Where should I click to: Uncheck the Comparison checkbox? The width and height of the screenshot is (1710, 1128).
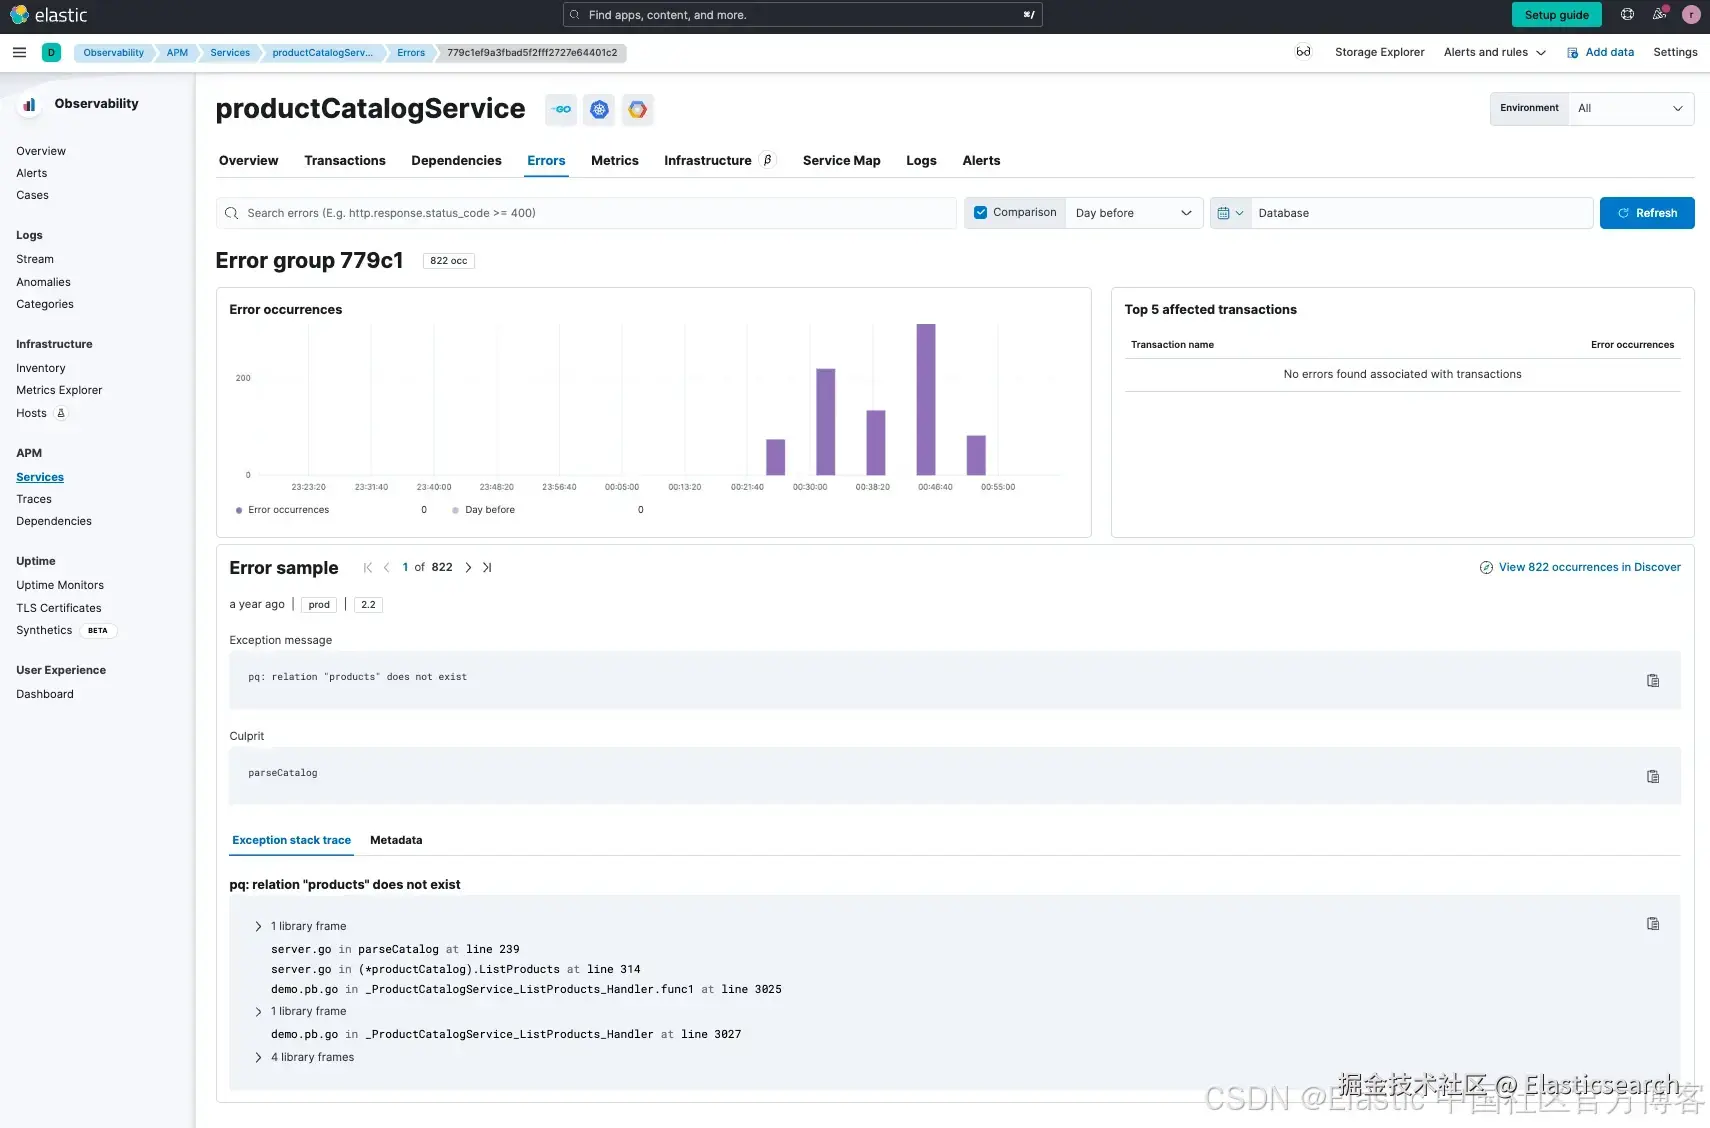981,212
